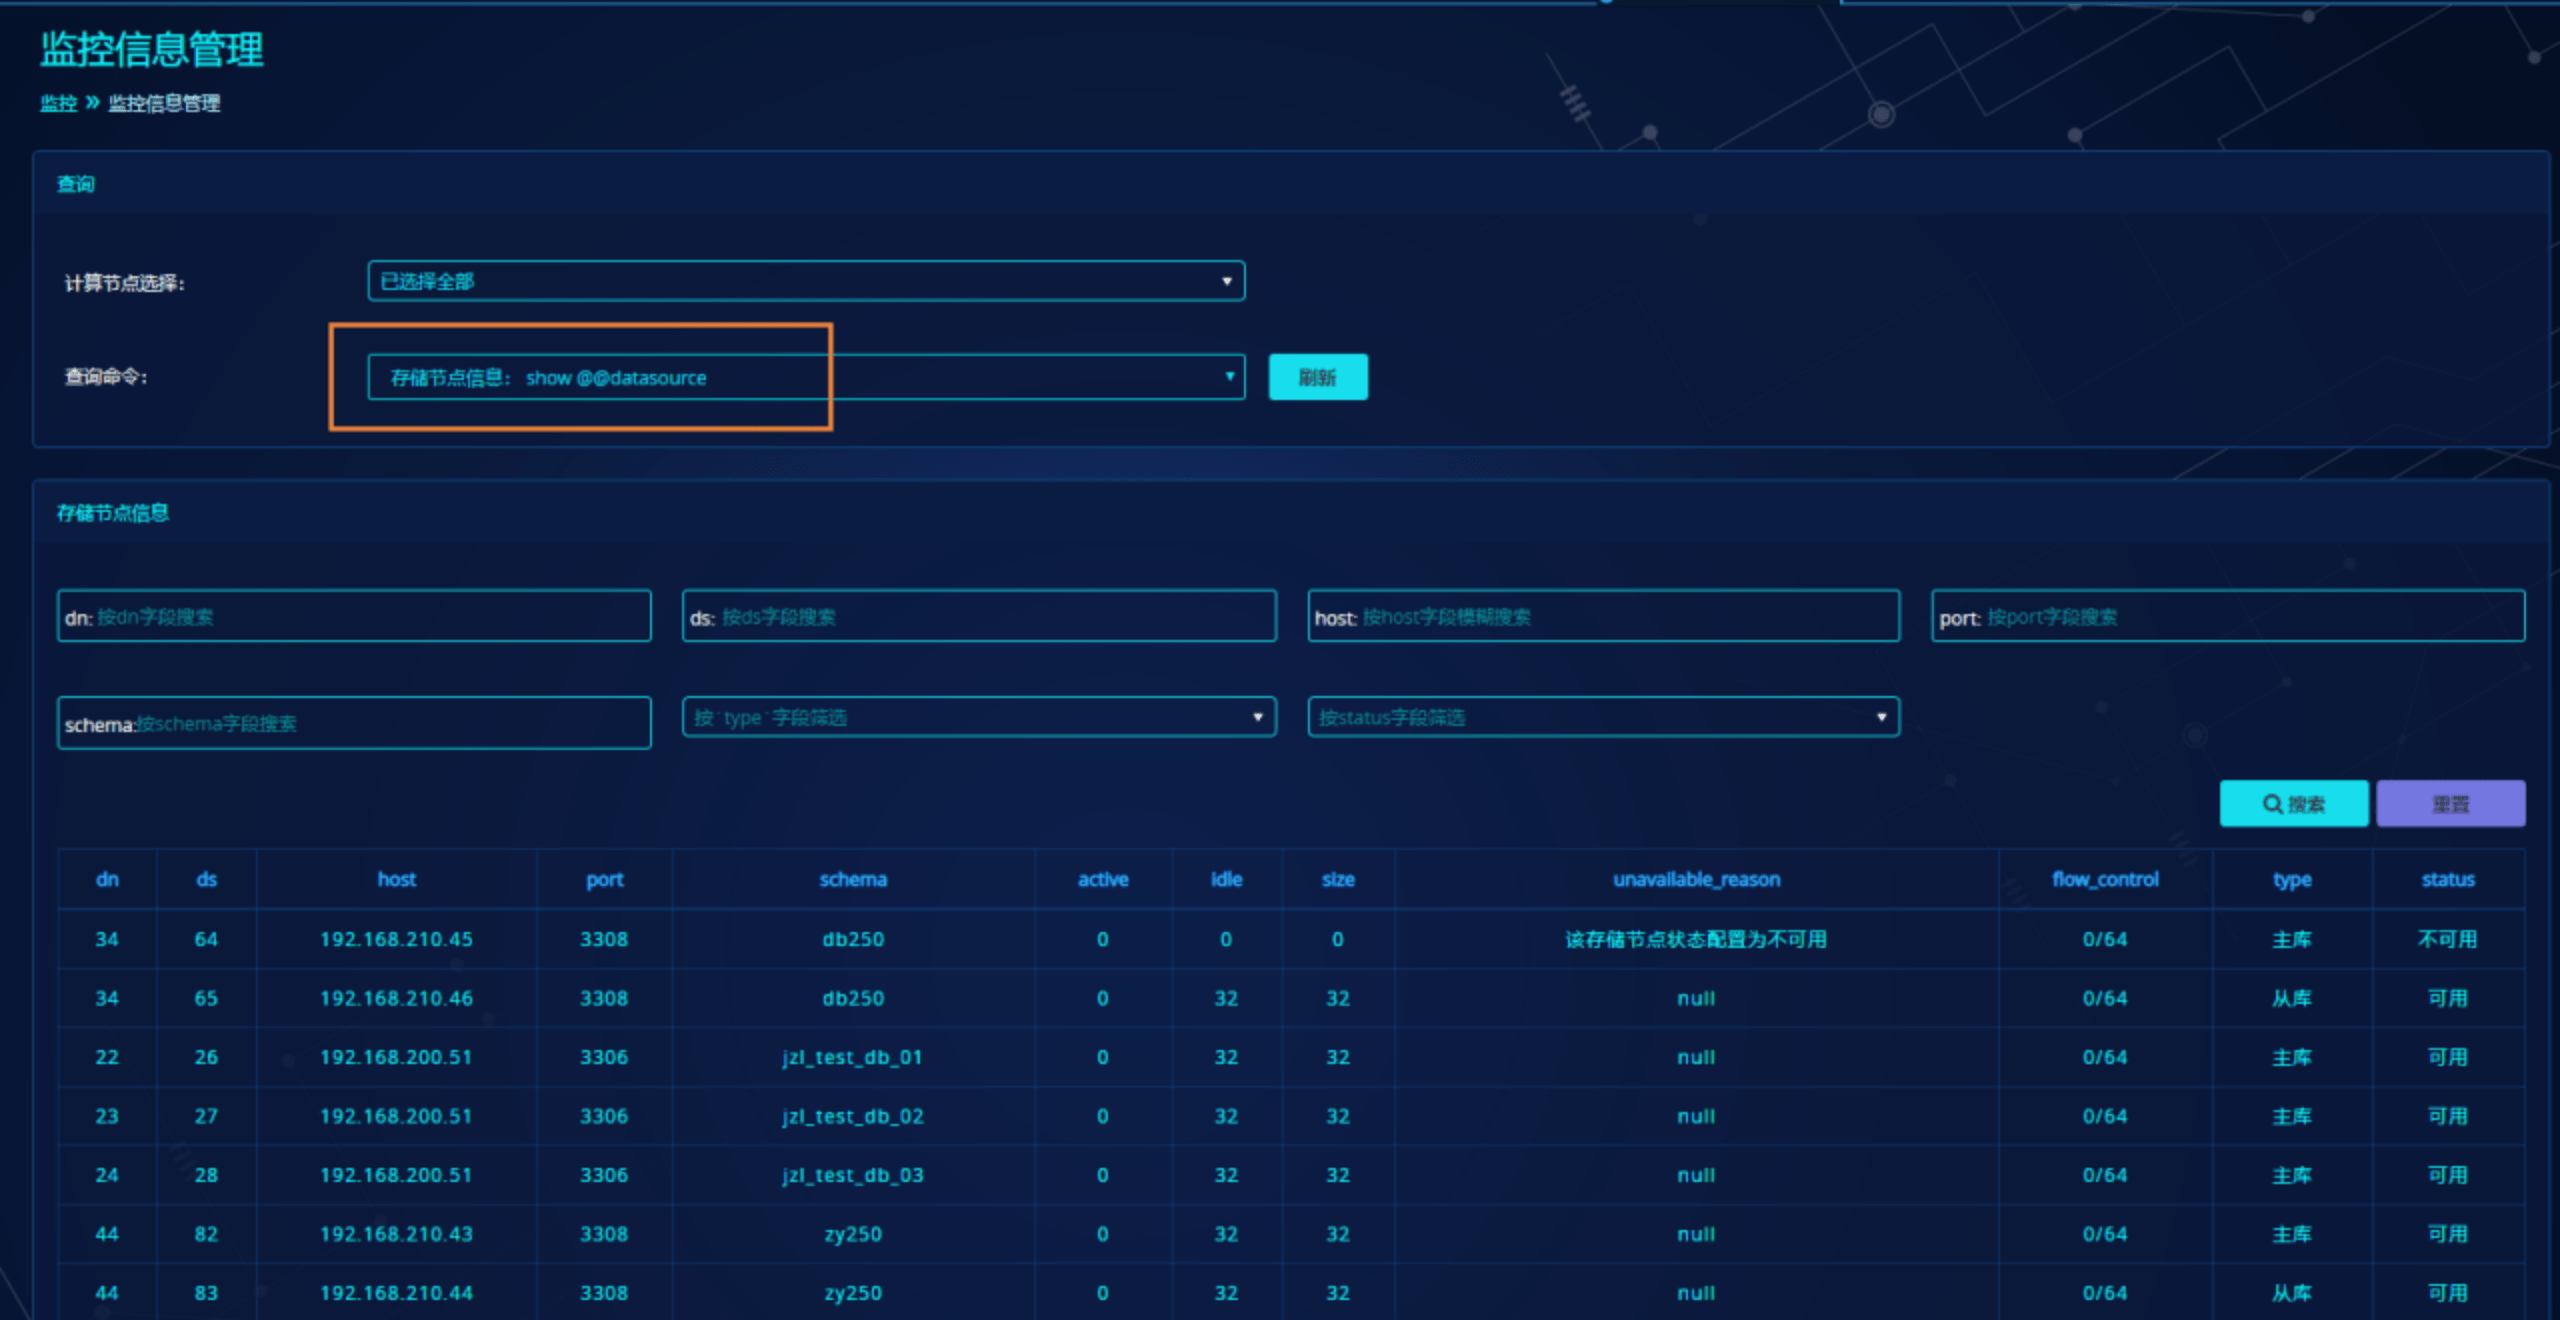Open the 计算节点选择 dropdown

pyautogui.click(x=805, y=281)
